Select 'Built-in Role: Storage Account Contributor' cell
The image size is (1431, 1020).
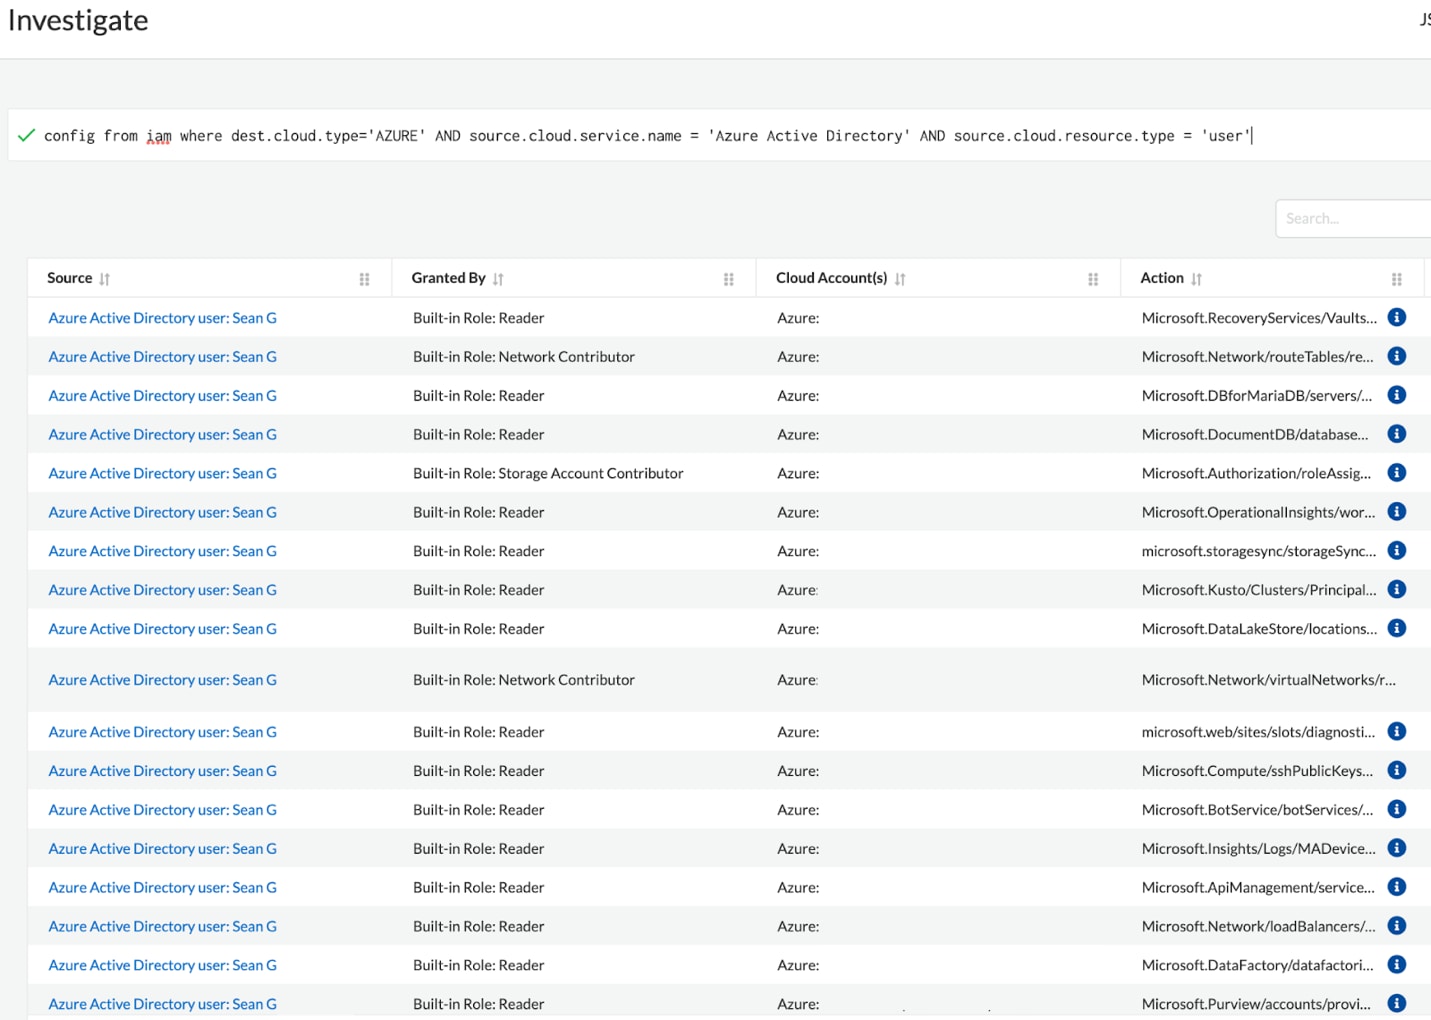click(548, 473)
